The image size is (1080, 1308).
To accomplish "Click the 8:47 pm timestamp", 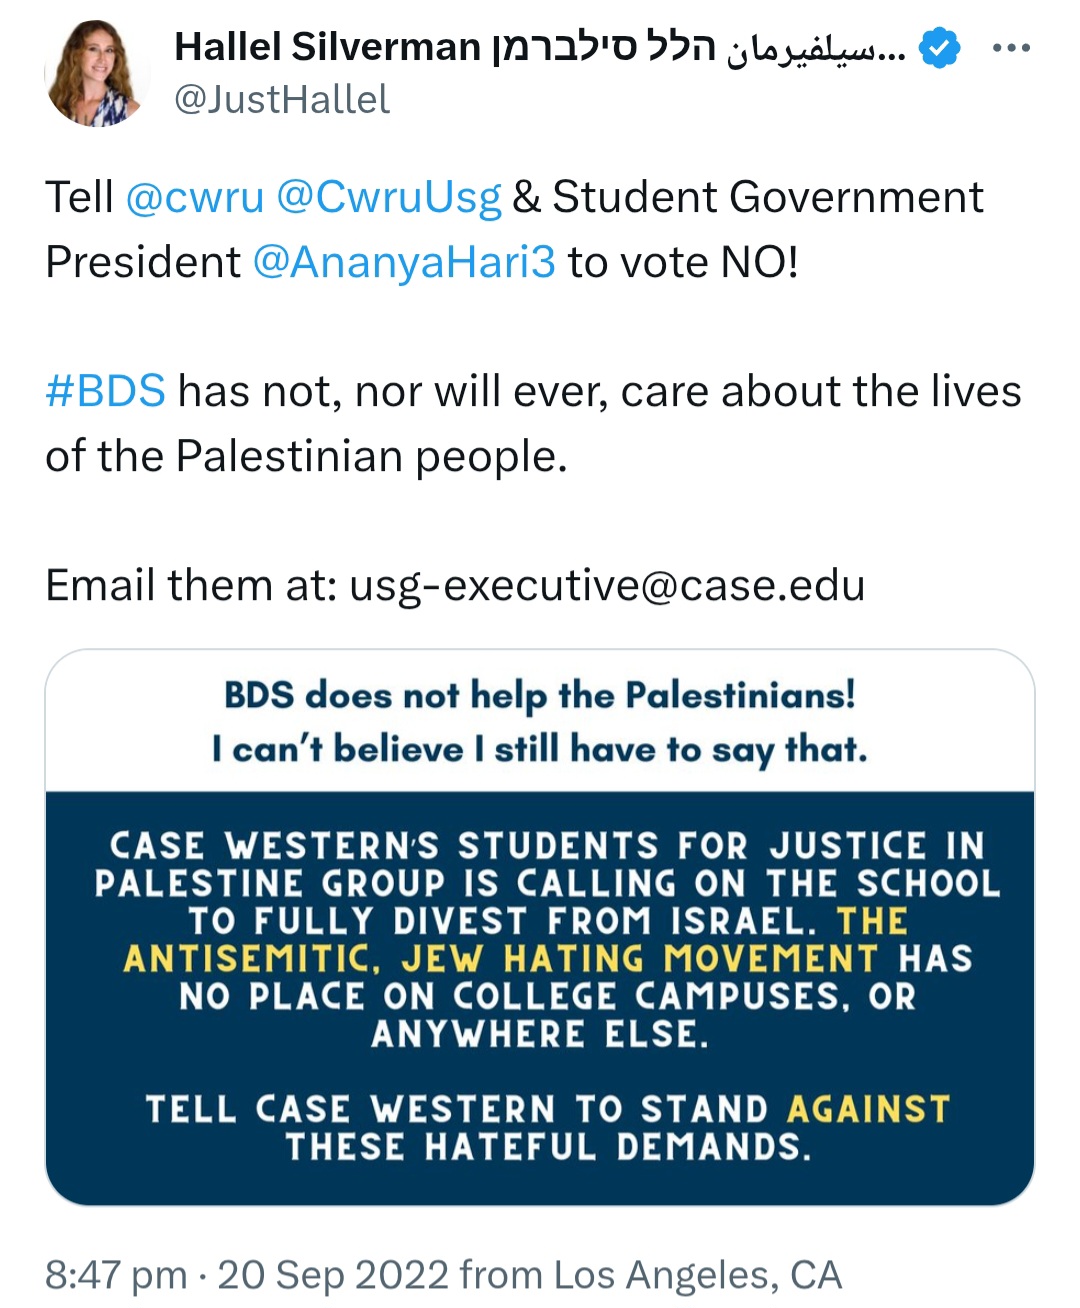I will pyautogui.click(x=116, y=1275).
